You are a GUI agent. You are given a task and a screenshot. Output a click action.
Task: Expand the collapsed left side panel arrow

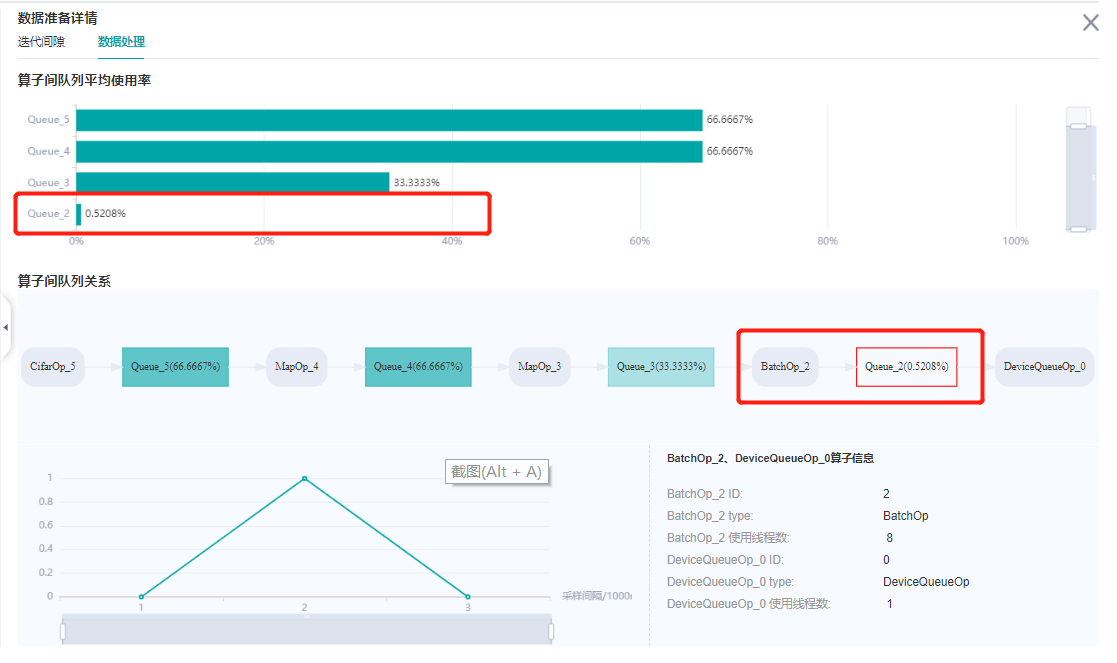click(6, 327)
